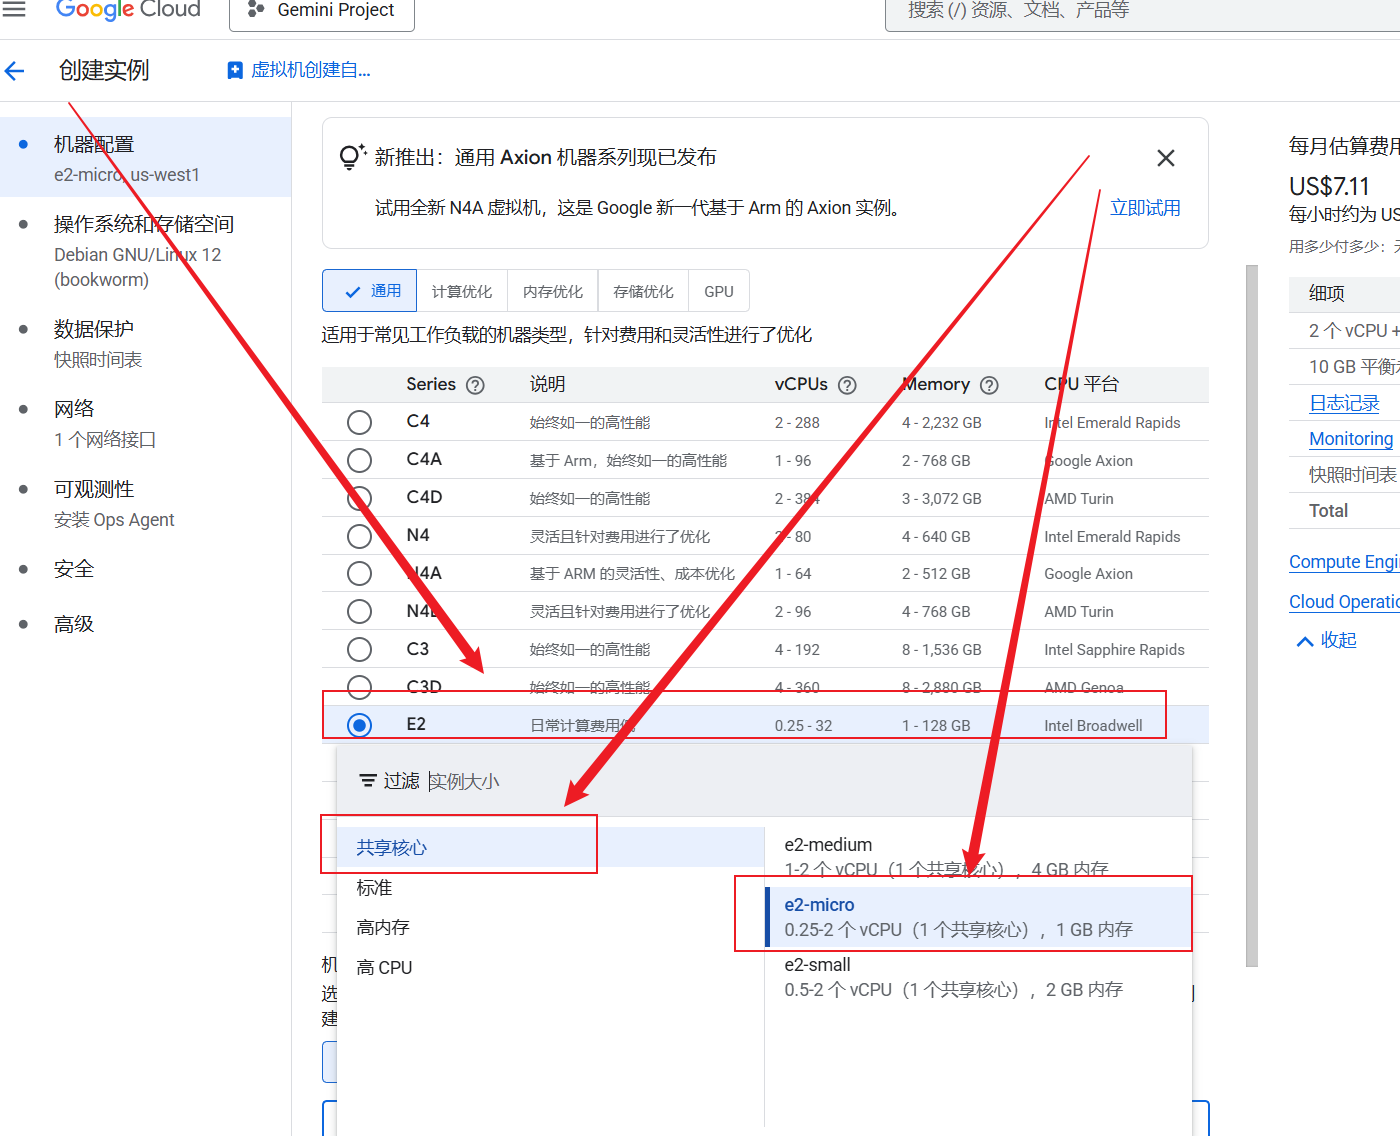Click the vCPUs column help icon
This screenshot has height=1136, width=1400.
click(847, 385)
